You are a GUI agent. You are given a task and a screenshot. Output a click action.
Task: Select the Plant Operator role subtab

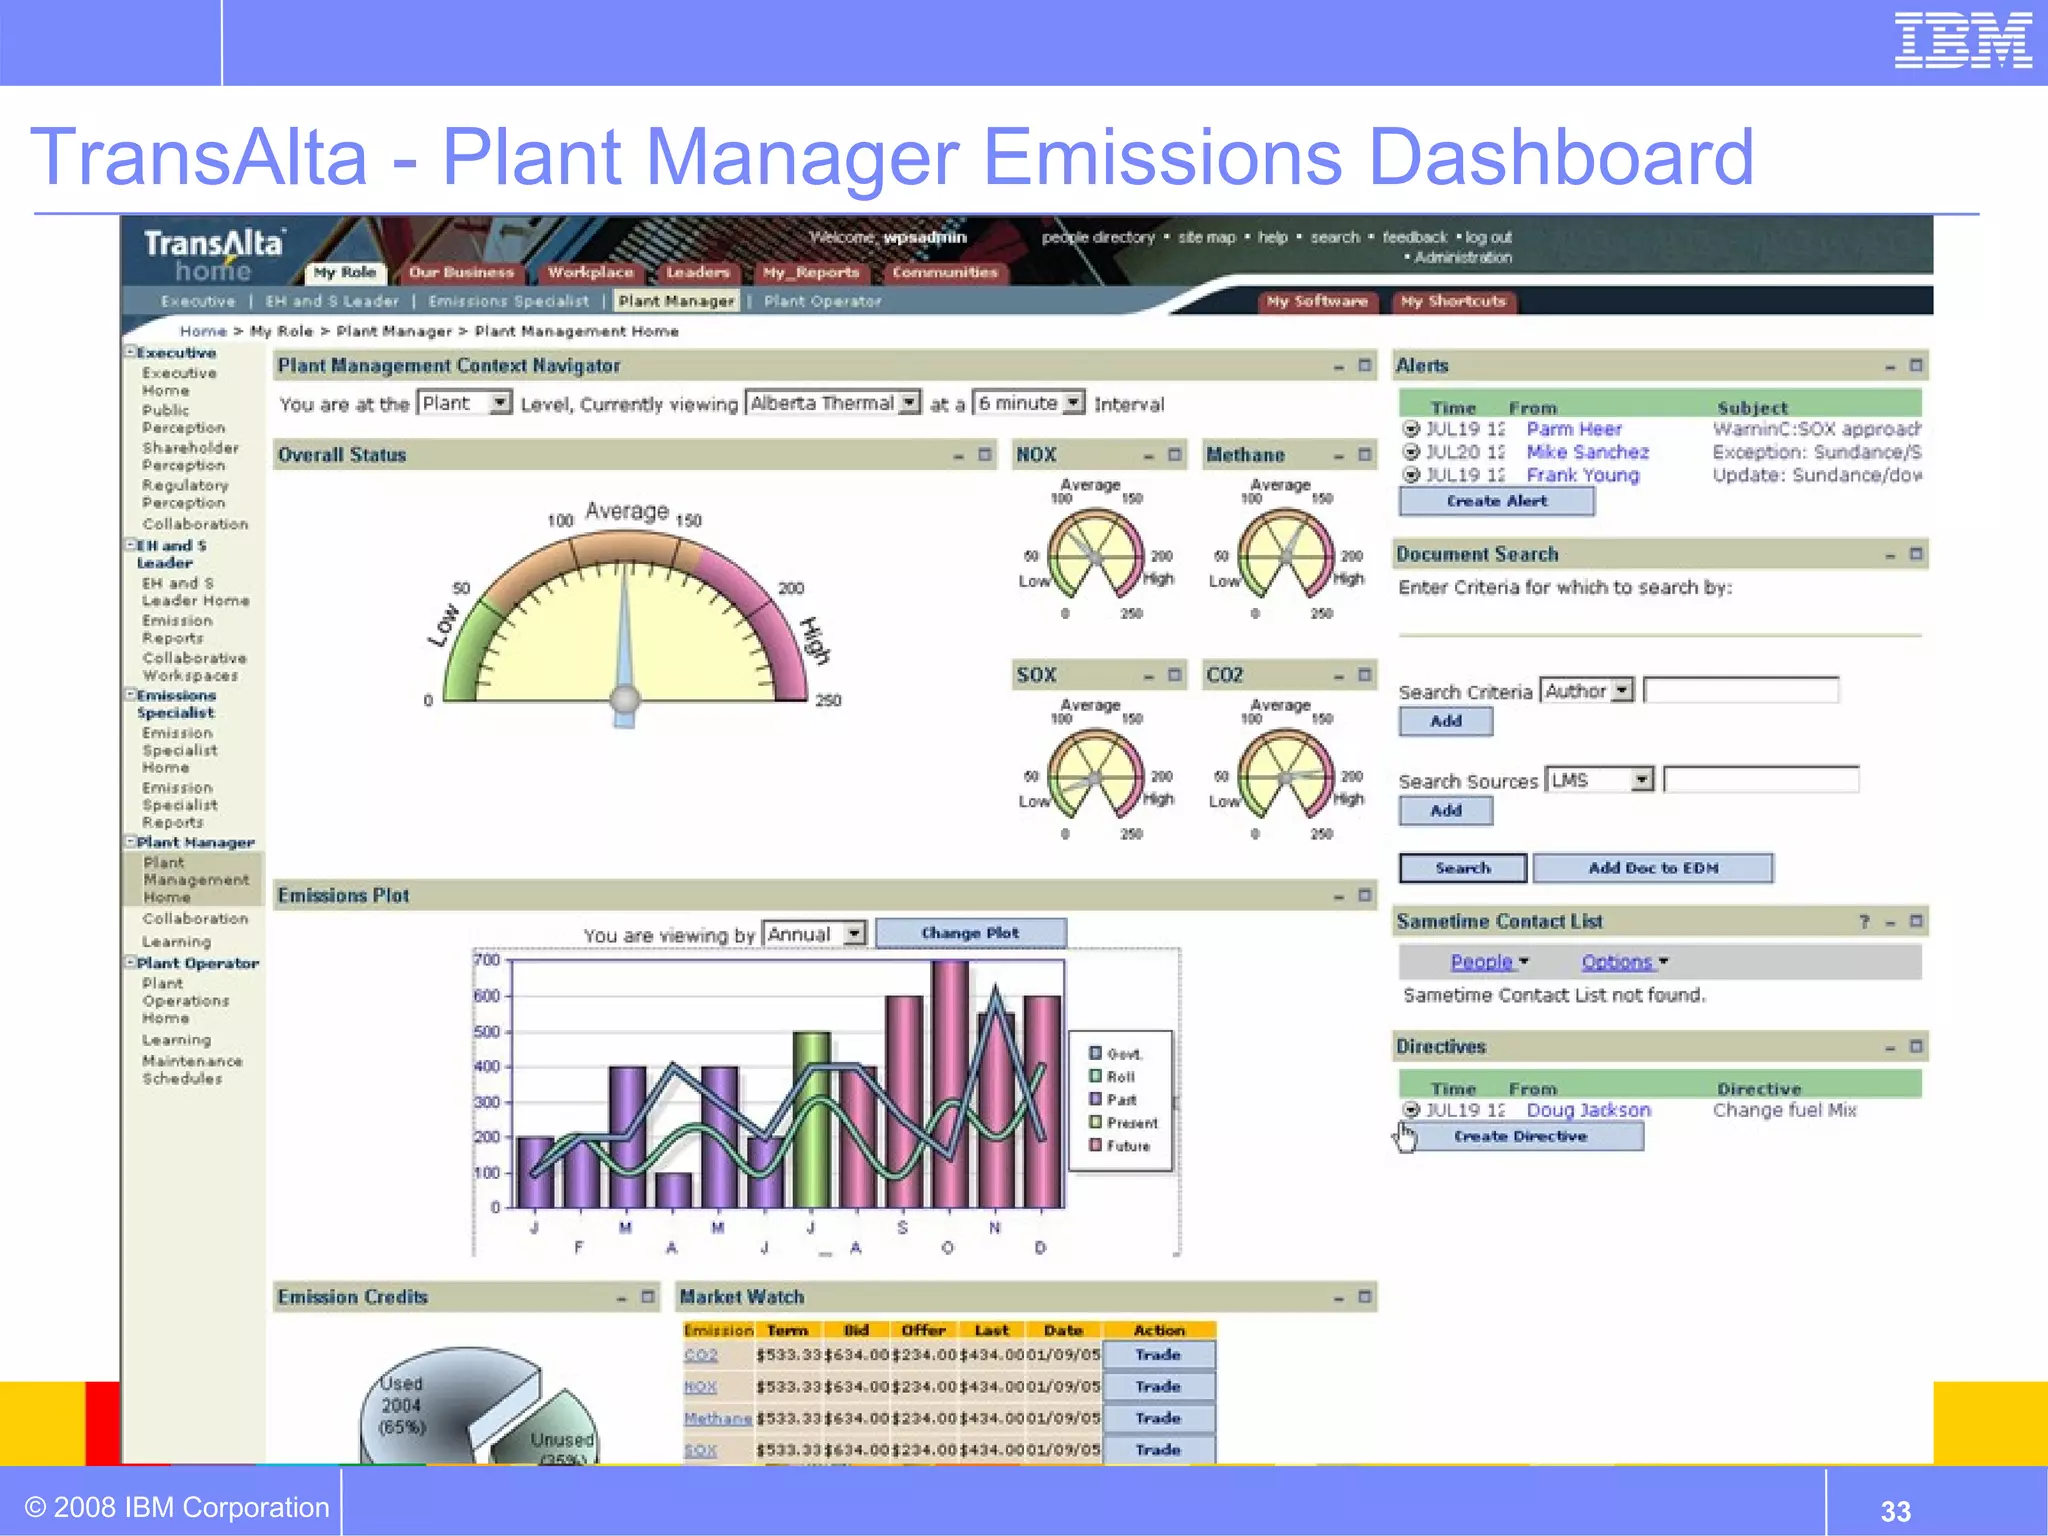pyautogui.click(x=823, y=301)
